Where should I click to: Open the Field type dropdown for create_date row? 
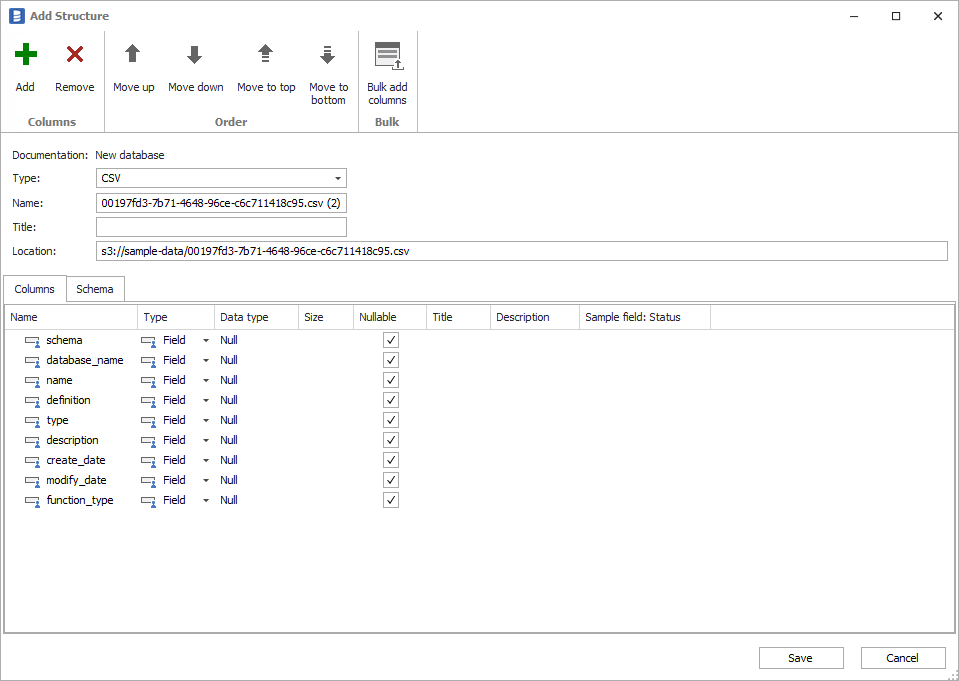pyautogui.click(x=206, y=461)
